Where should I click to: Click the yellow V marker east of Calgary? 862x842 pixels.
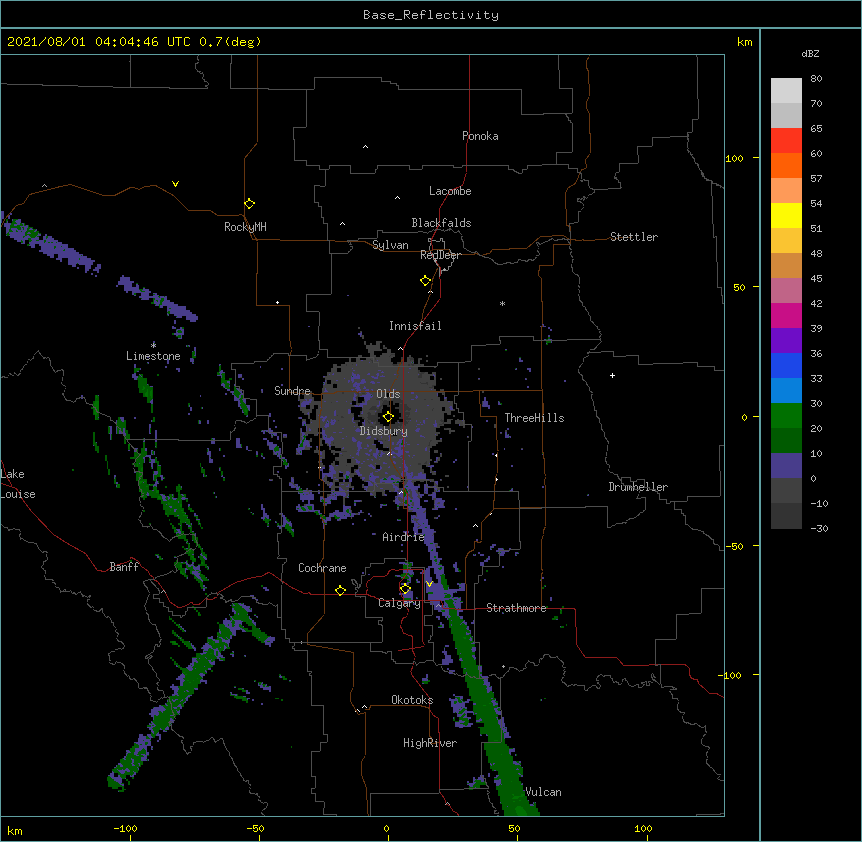429,584
